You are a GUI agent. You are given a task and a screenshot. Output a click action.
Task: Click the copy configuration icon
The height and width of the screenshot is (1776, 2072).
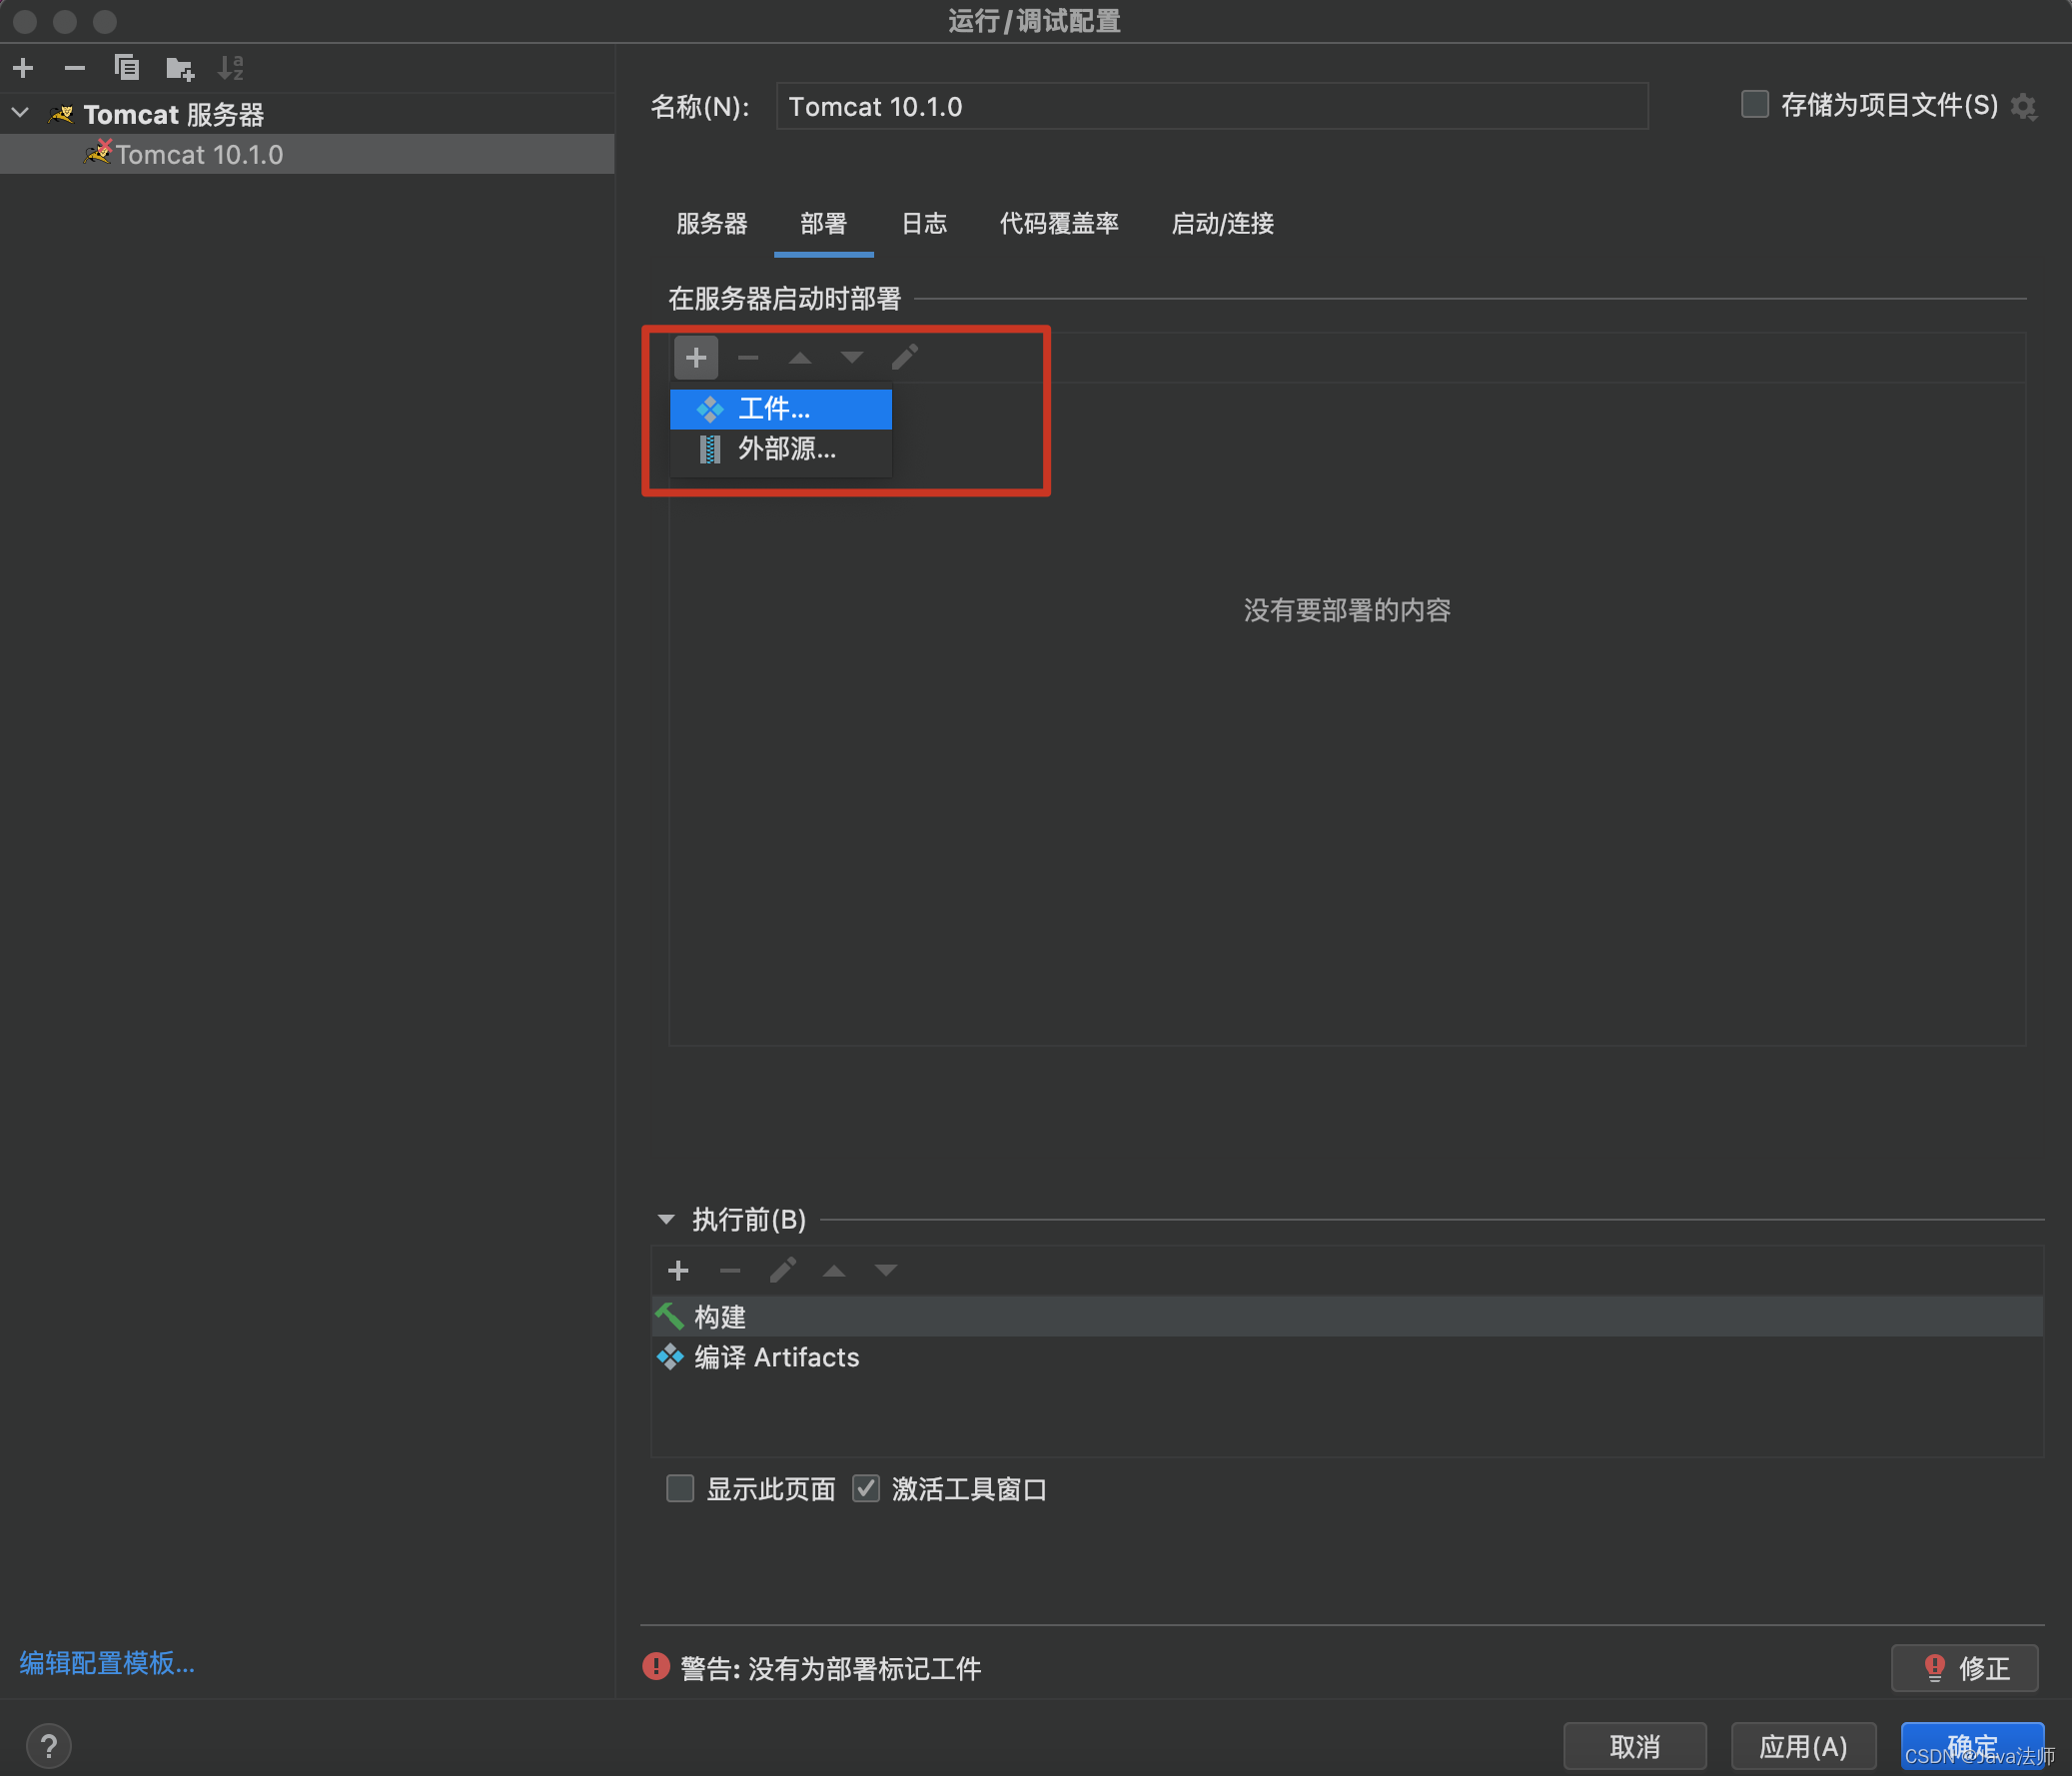pos(127,68)
